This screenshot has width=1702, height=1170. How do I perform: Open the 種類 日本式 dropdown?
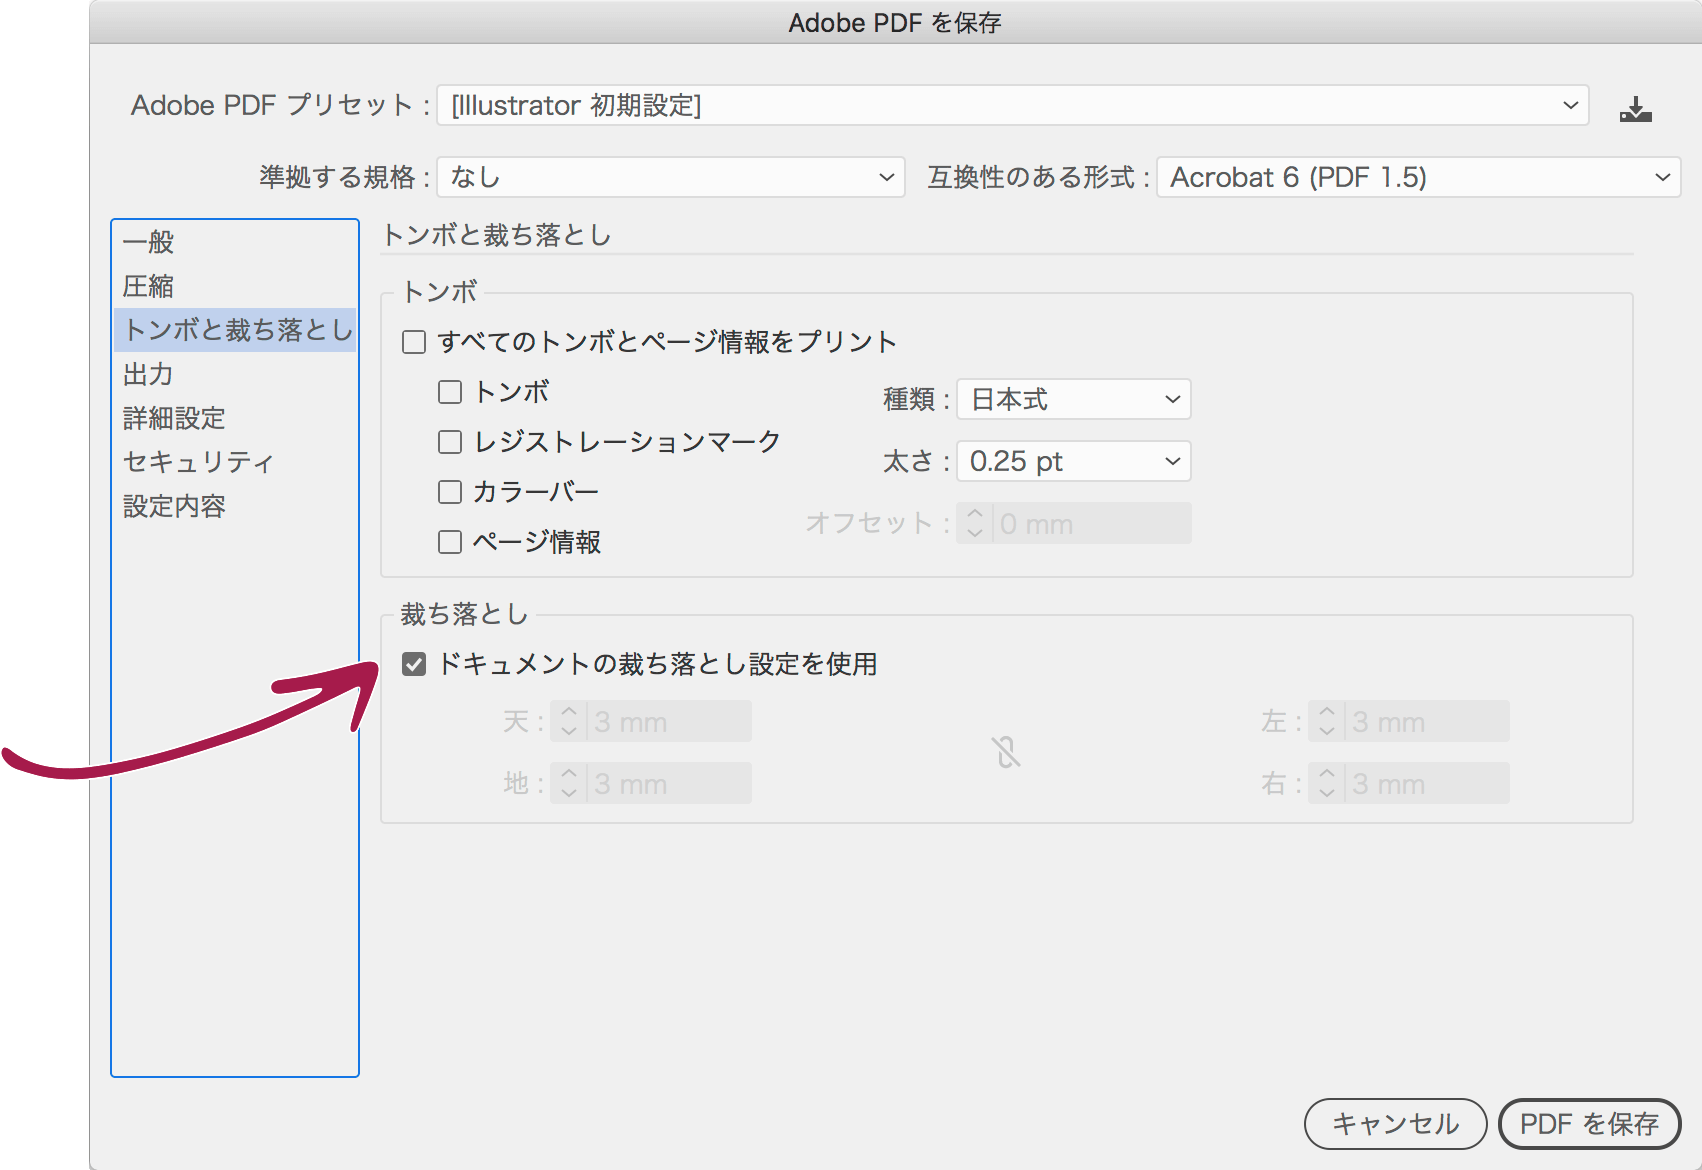tap(1074, 399)
